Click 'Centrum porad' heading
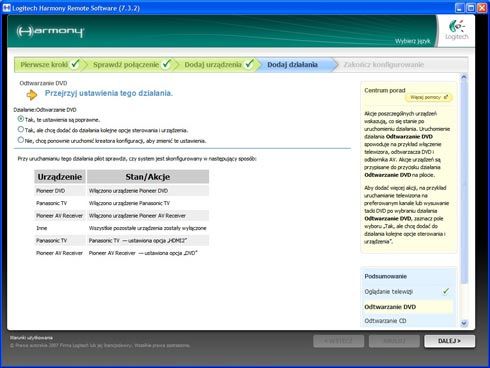 point(385,90)
